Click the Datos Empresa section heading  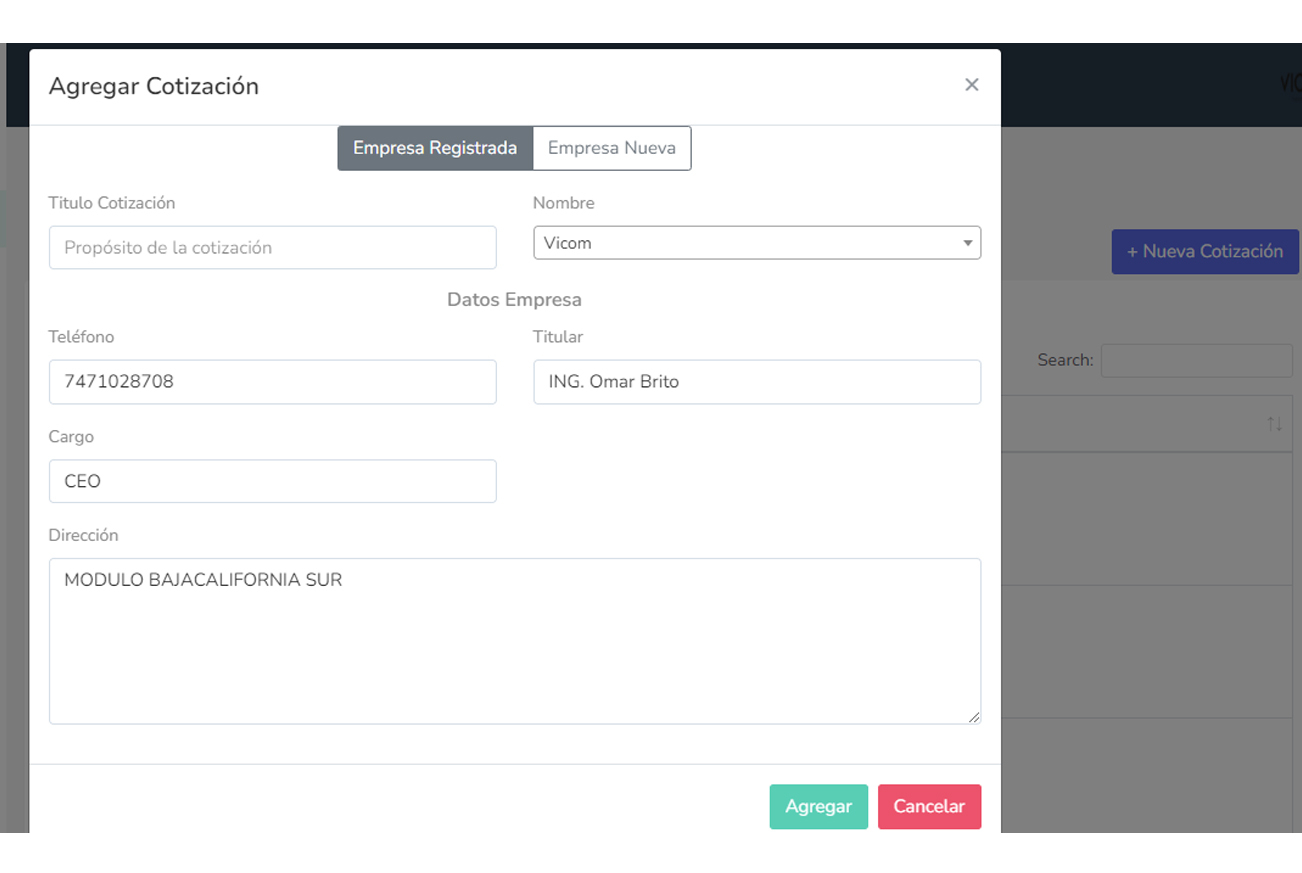pyautogui.click(x=514, y=299)
